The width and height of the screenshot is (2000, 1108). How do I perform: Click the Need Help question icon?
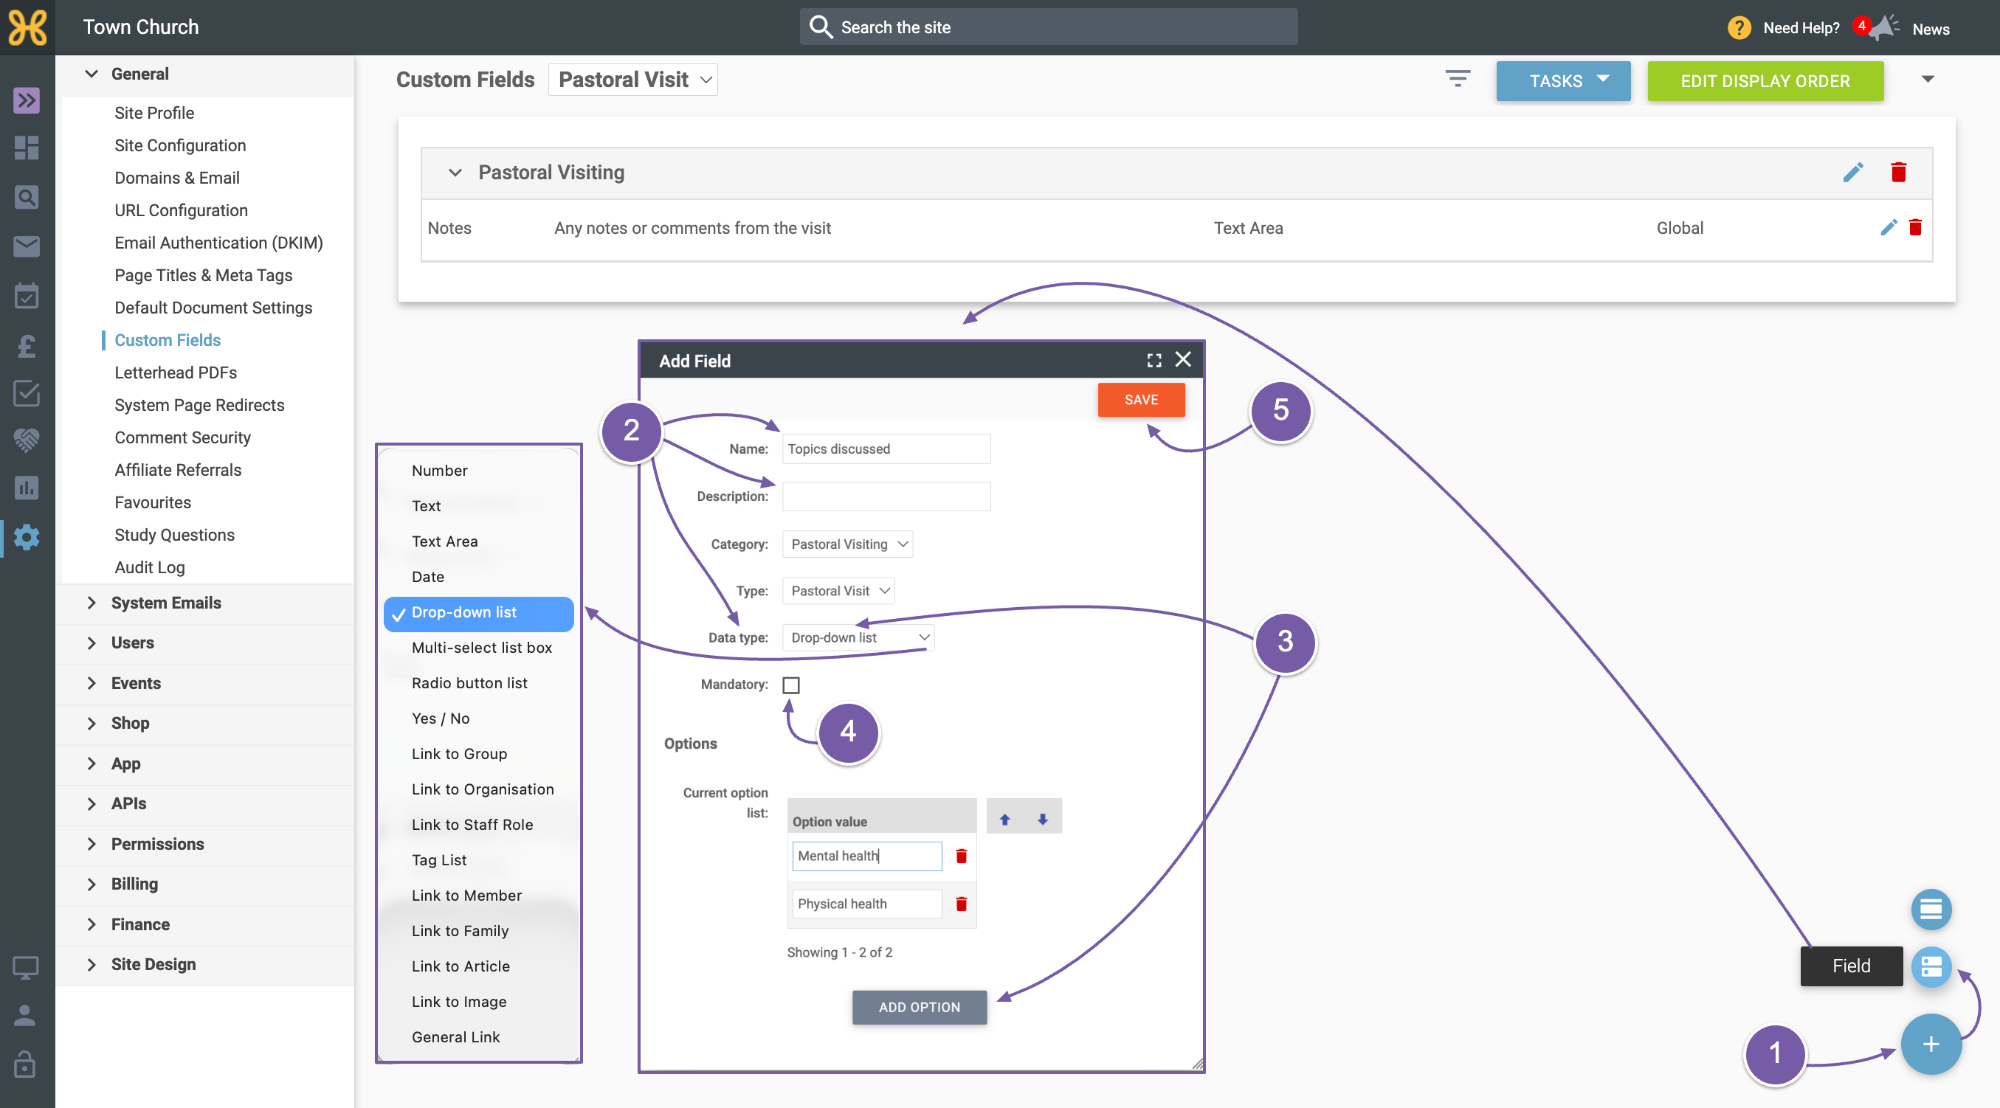point(1739,28)
